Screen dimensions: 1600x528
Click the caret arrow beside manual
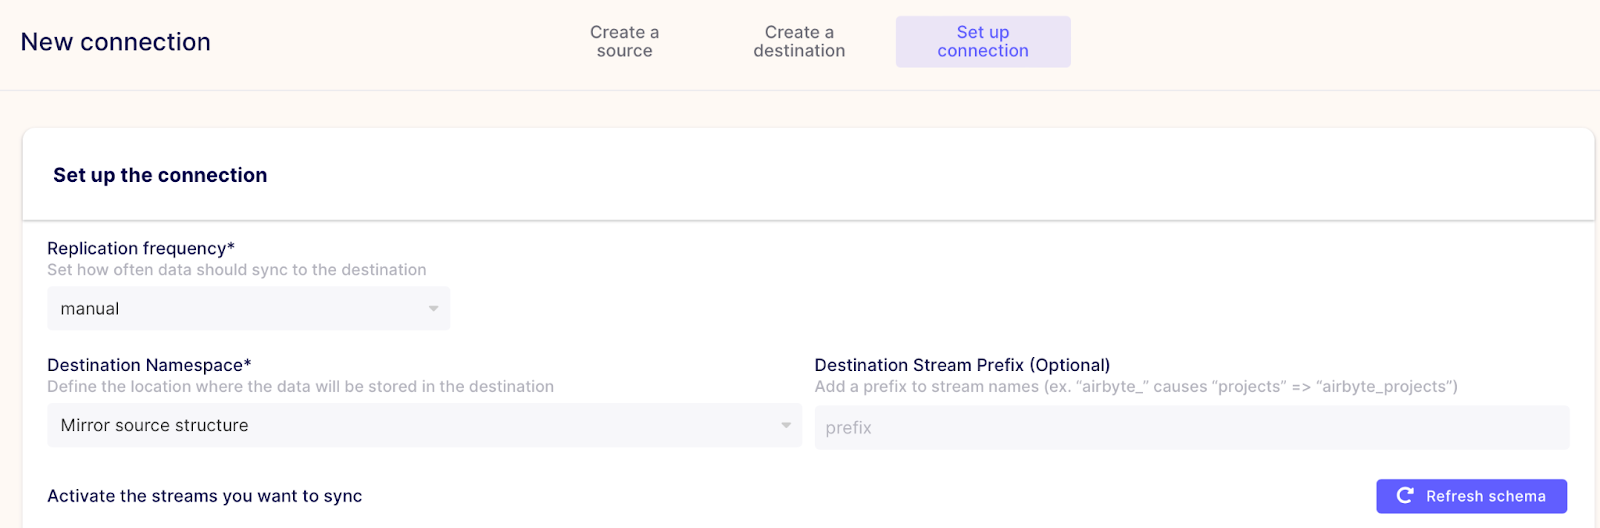(x=433, y=309)
